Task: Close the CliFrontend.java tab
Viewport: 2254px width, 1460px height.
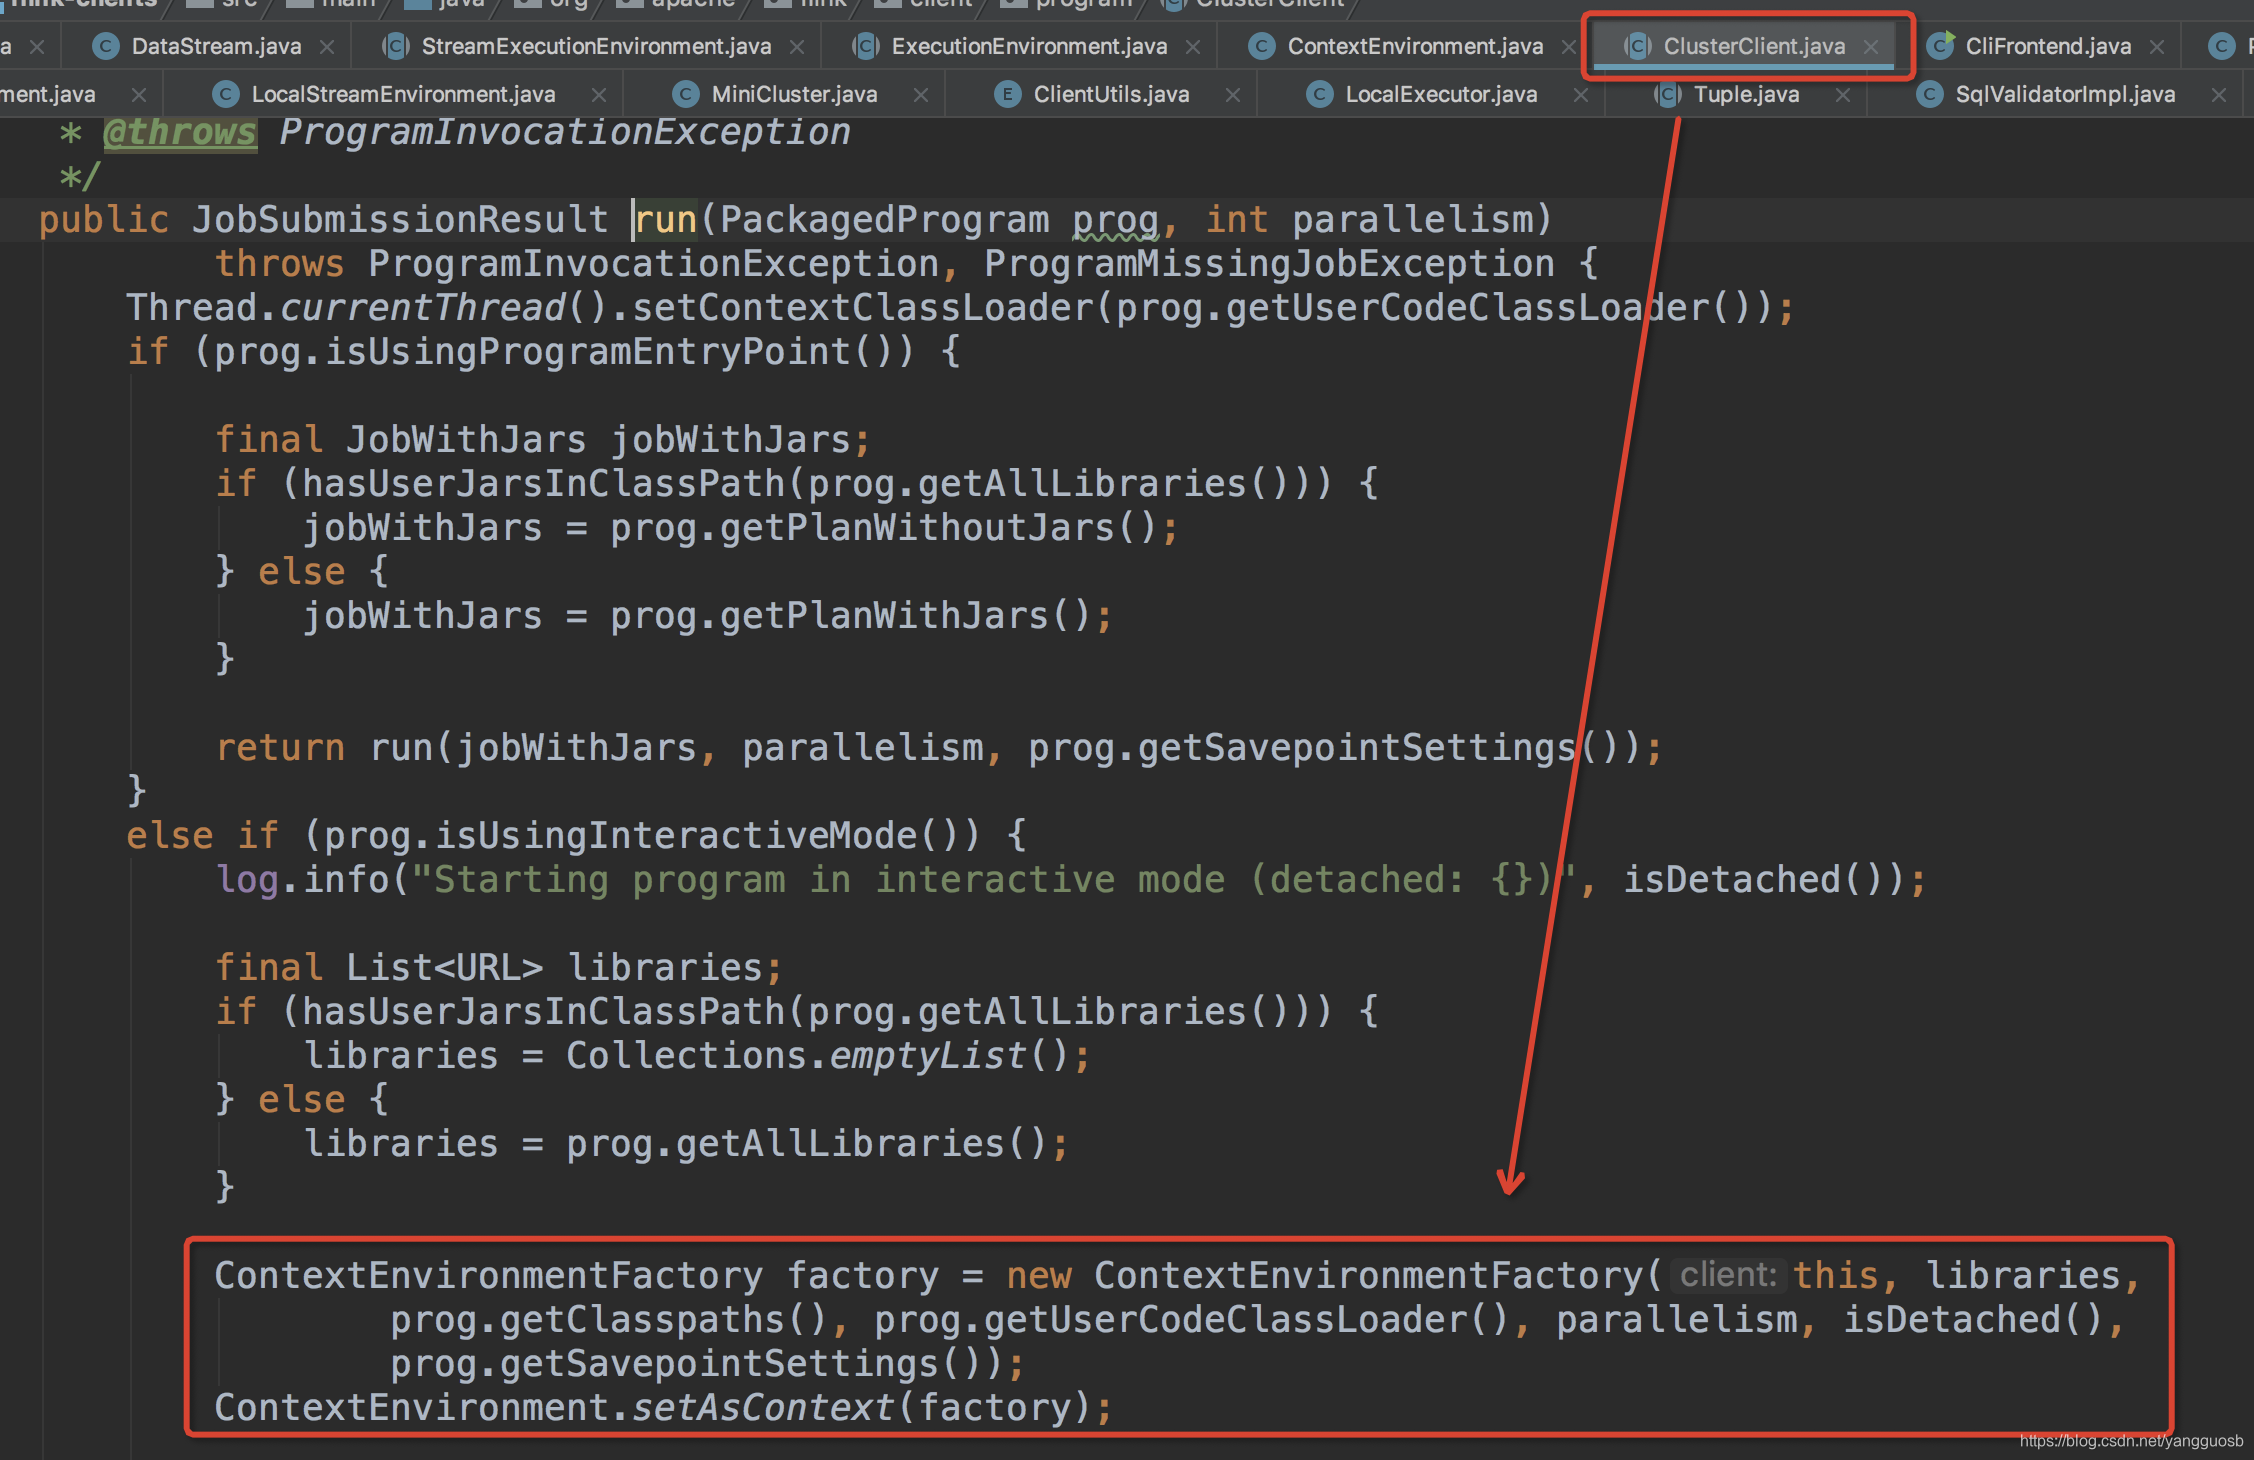Action: 2157,47
